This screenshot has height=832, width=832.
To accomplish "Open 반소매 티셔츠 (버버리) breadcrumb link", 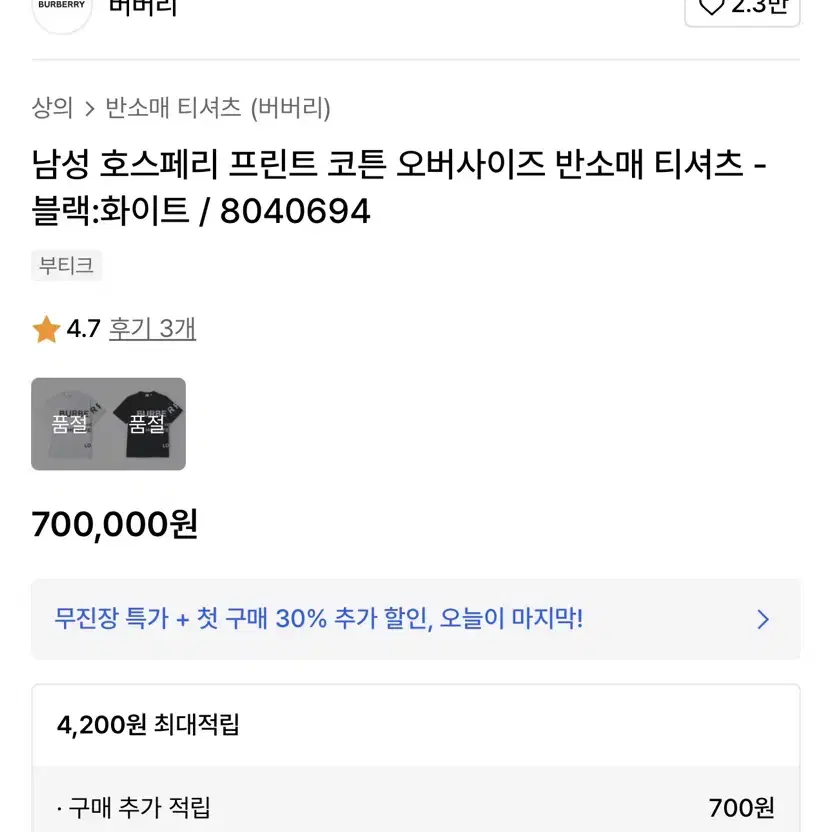I will pyautogui.click(x=218, y=108).
